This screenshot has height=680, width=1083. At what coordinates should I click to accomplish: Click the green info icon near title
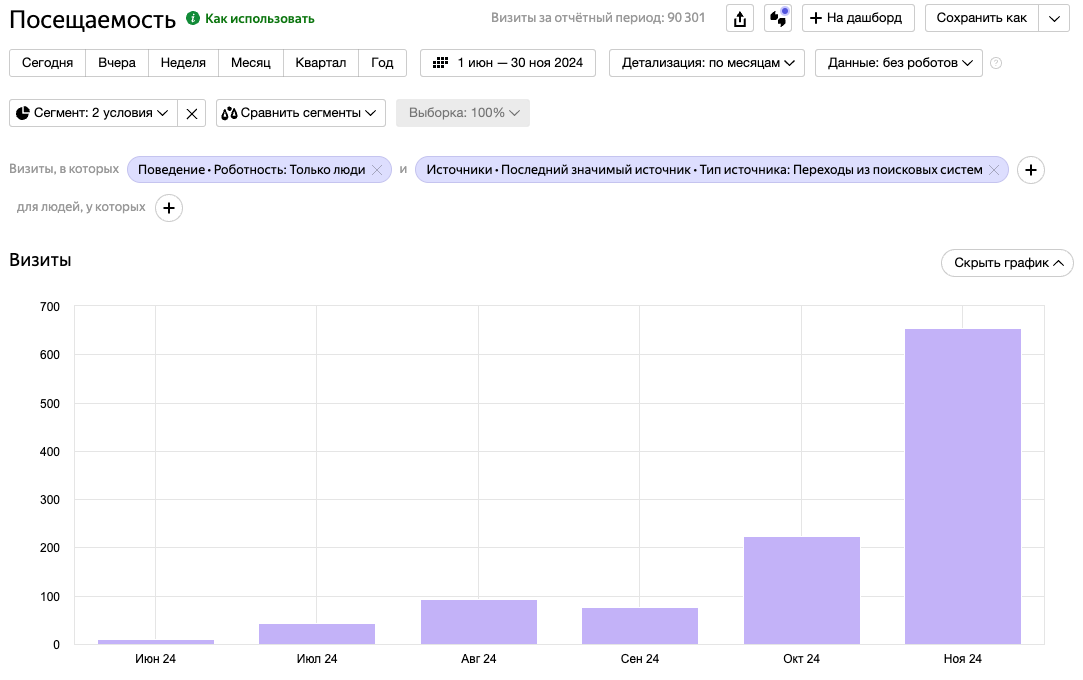click(x=193, y=18)
